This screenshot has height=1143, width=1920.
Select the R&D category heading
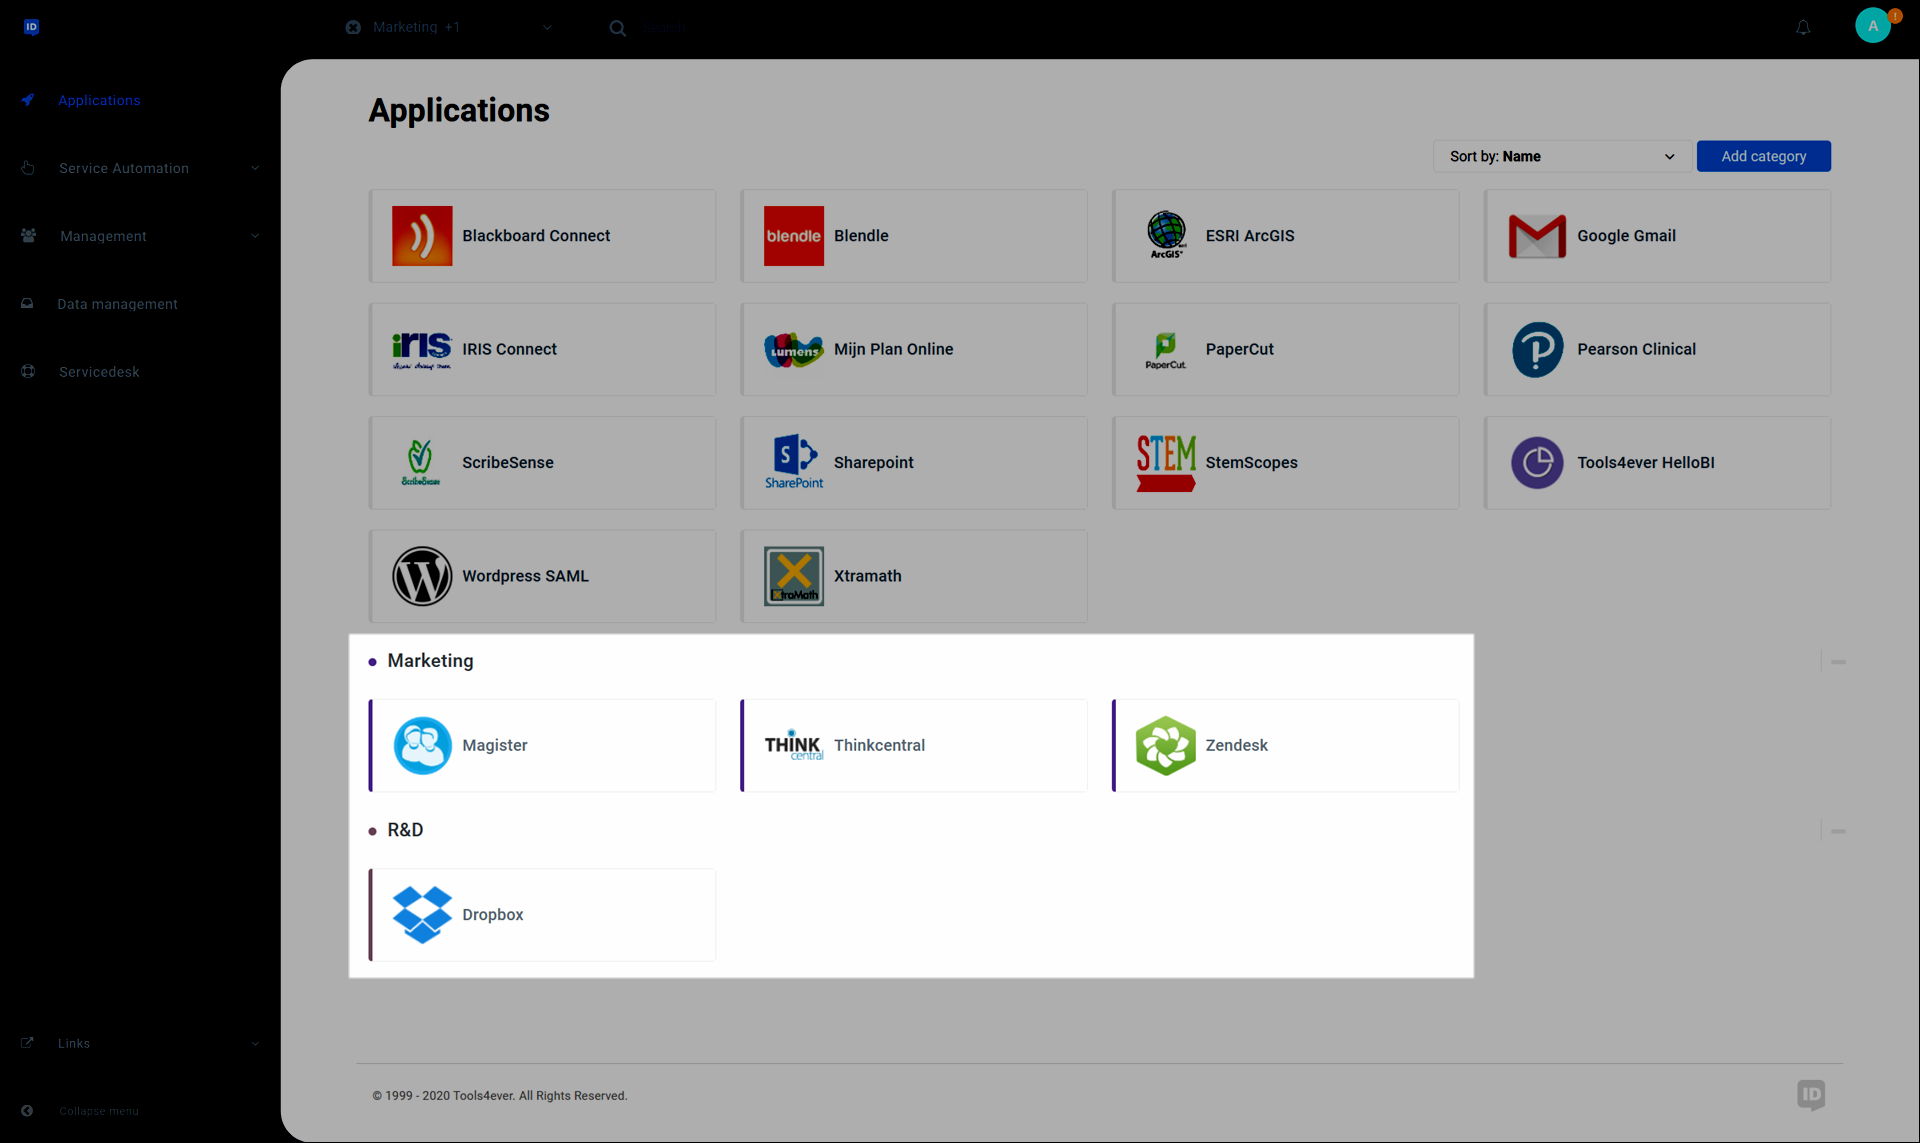tap(405, 830)
